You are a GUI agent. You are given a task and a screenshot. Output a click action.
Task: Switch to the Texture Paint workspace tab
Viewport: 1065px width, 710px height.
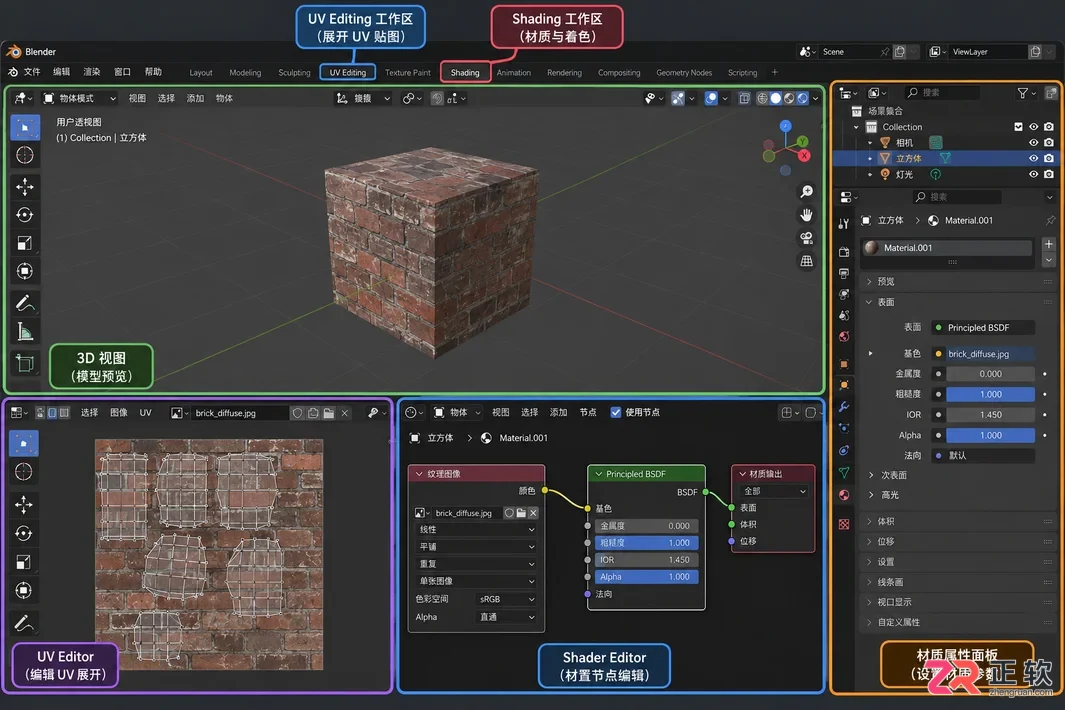coord(408,73)
